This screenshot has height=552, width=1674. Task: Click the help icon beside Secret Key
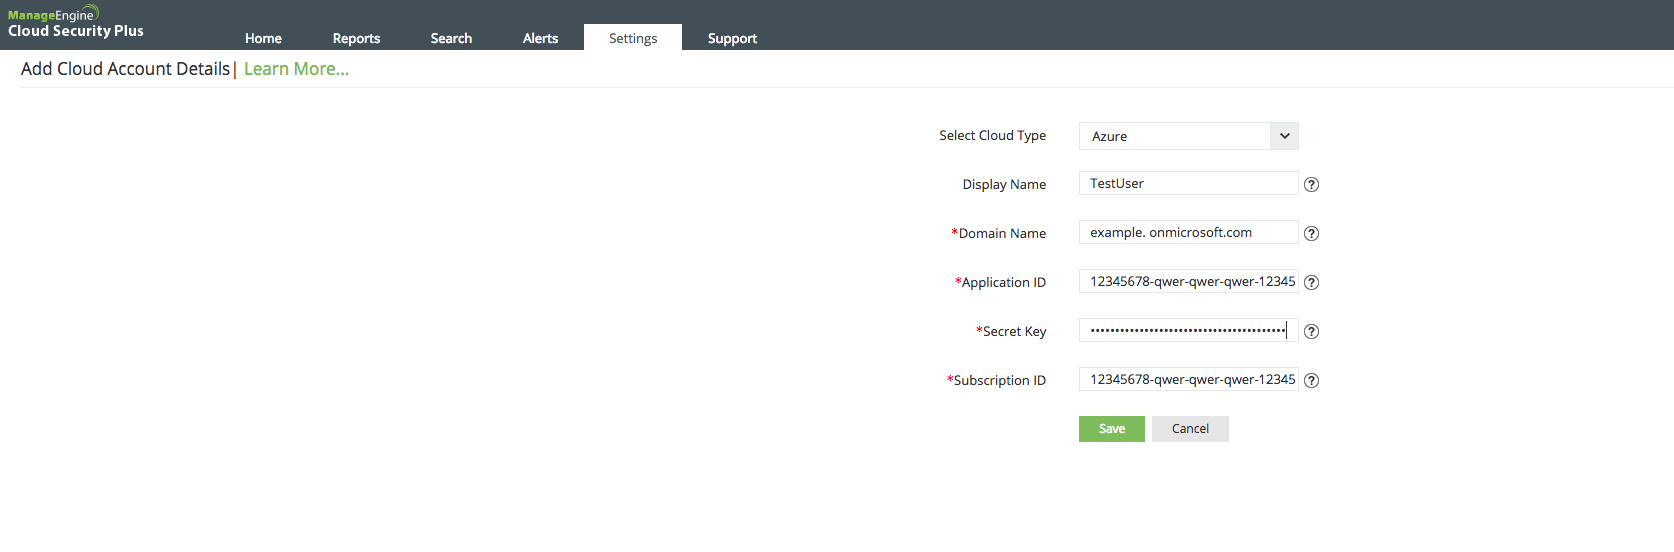click(1311, 331)
